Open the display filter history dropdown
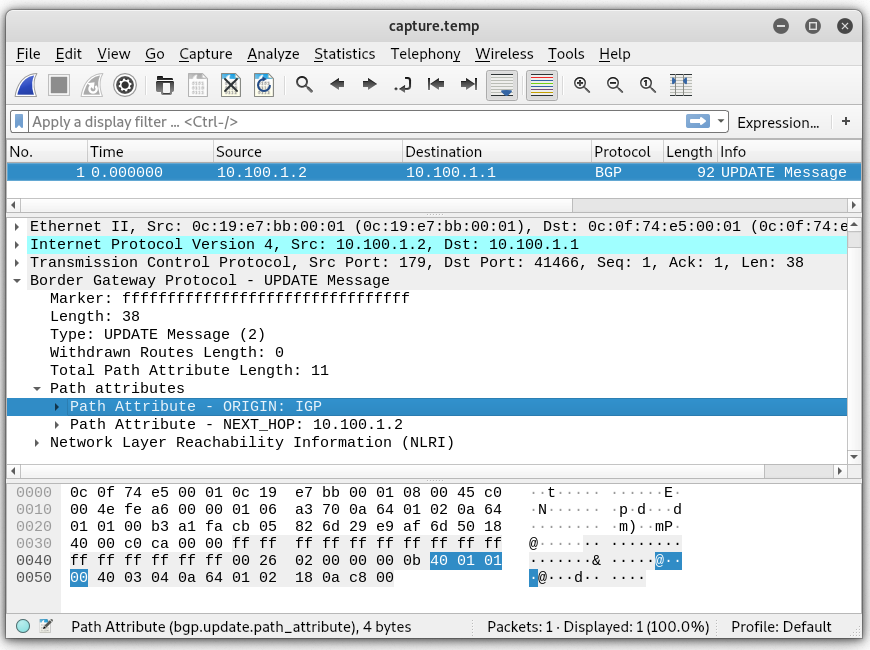 (x=722, y=122)
